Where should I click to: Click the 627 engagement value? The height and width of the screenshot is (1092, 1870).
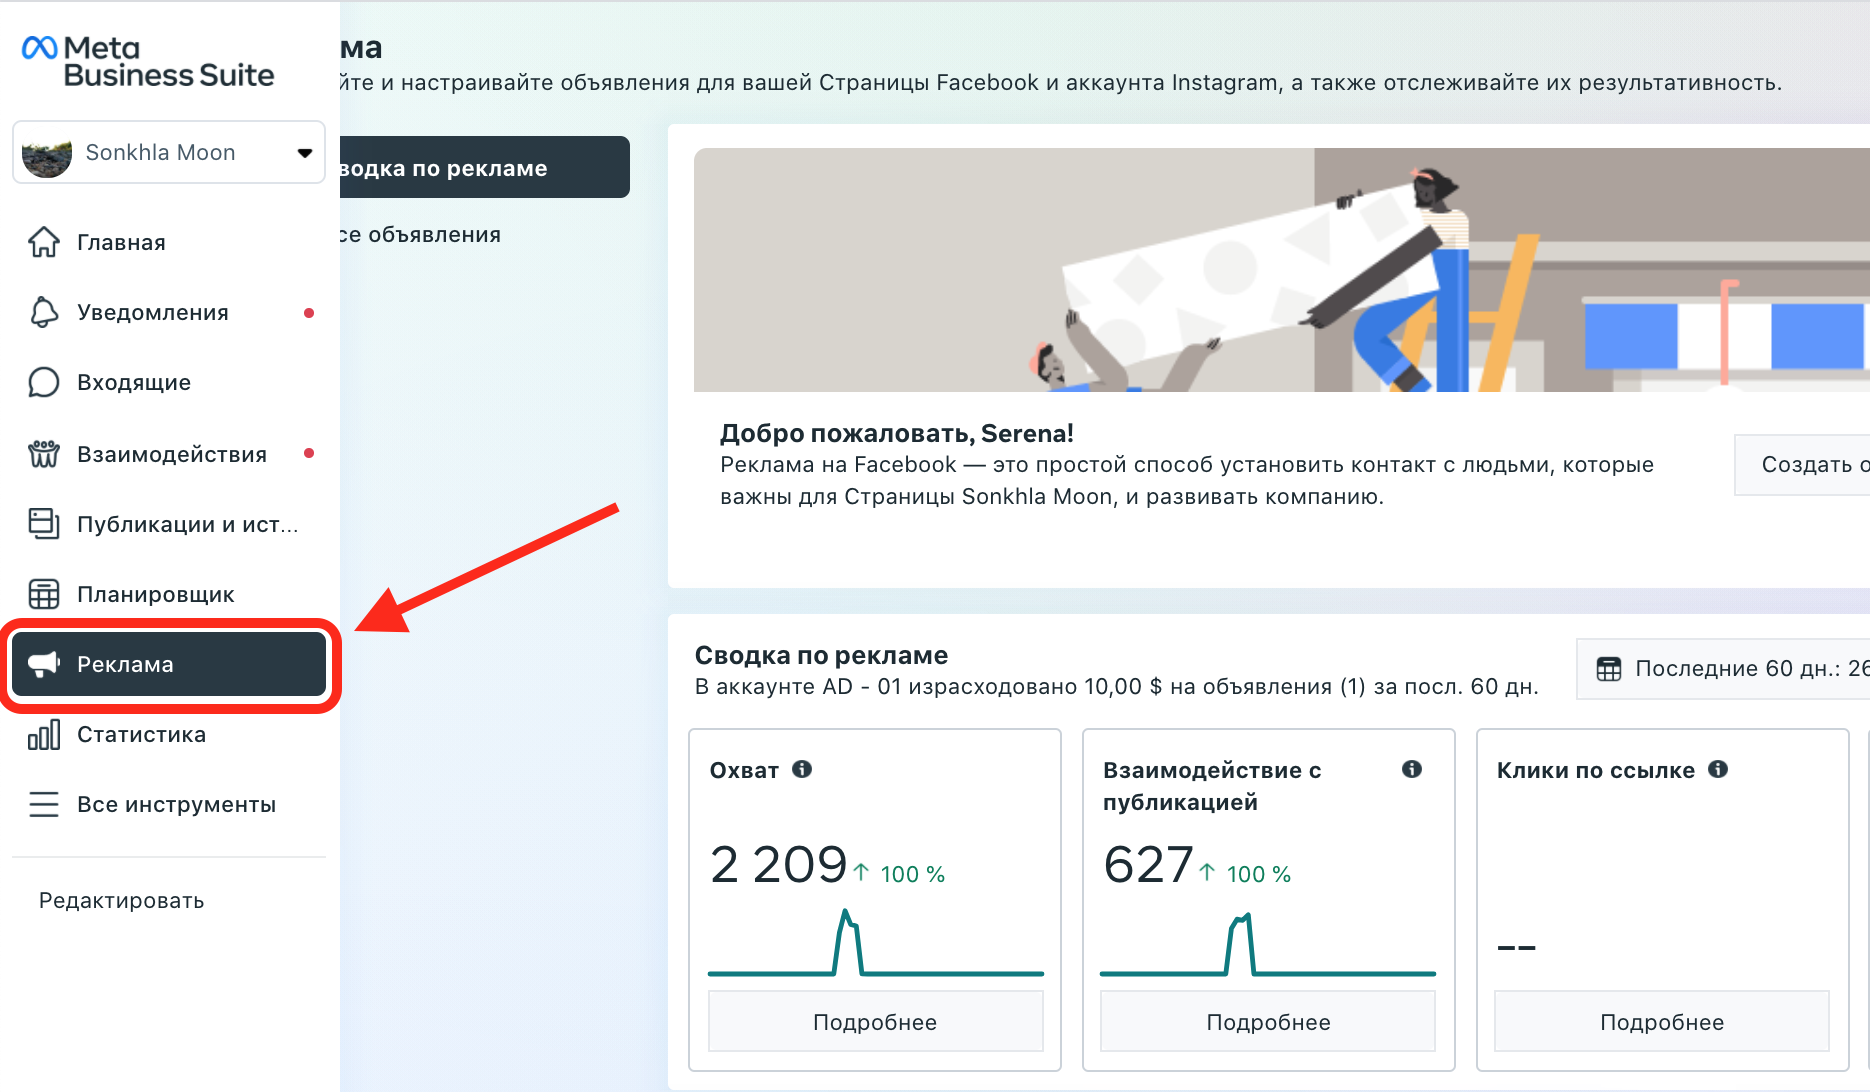pyautogui.click(x=1148, y=865)
